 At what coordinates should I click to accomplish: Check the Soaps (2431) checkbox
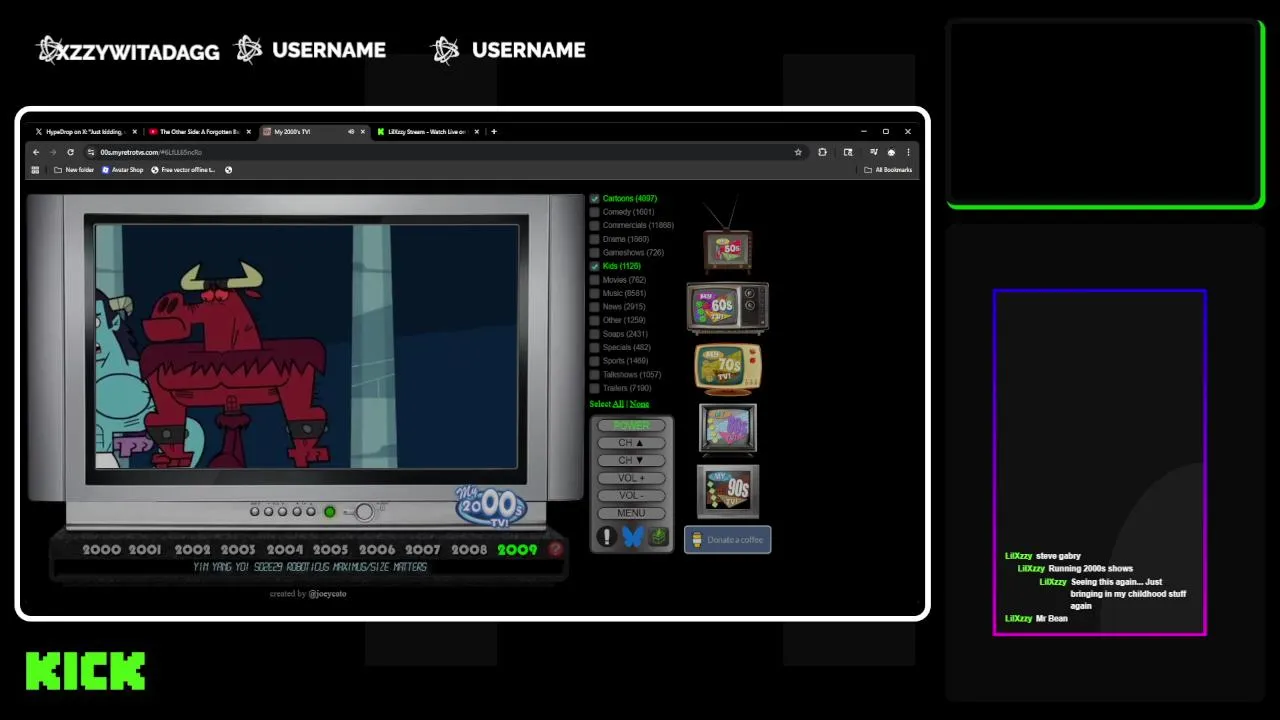pos(594,334)
